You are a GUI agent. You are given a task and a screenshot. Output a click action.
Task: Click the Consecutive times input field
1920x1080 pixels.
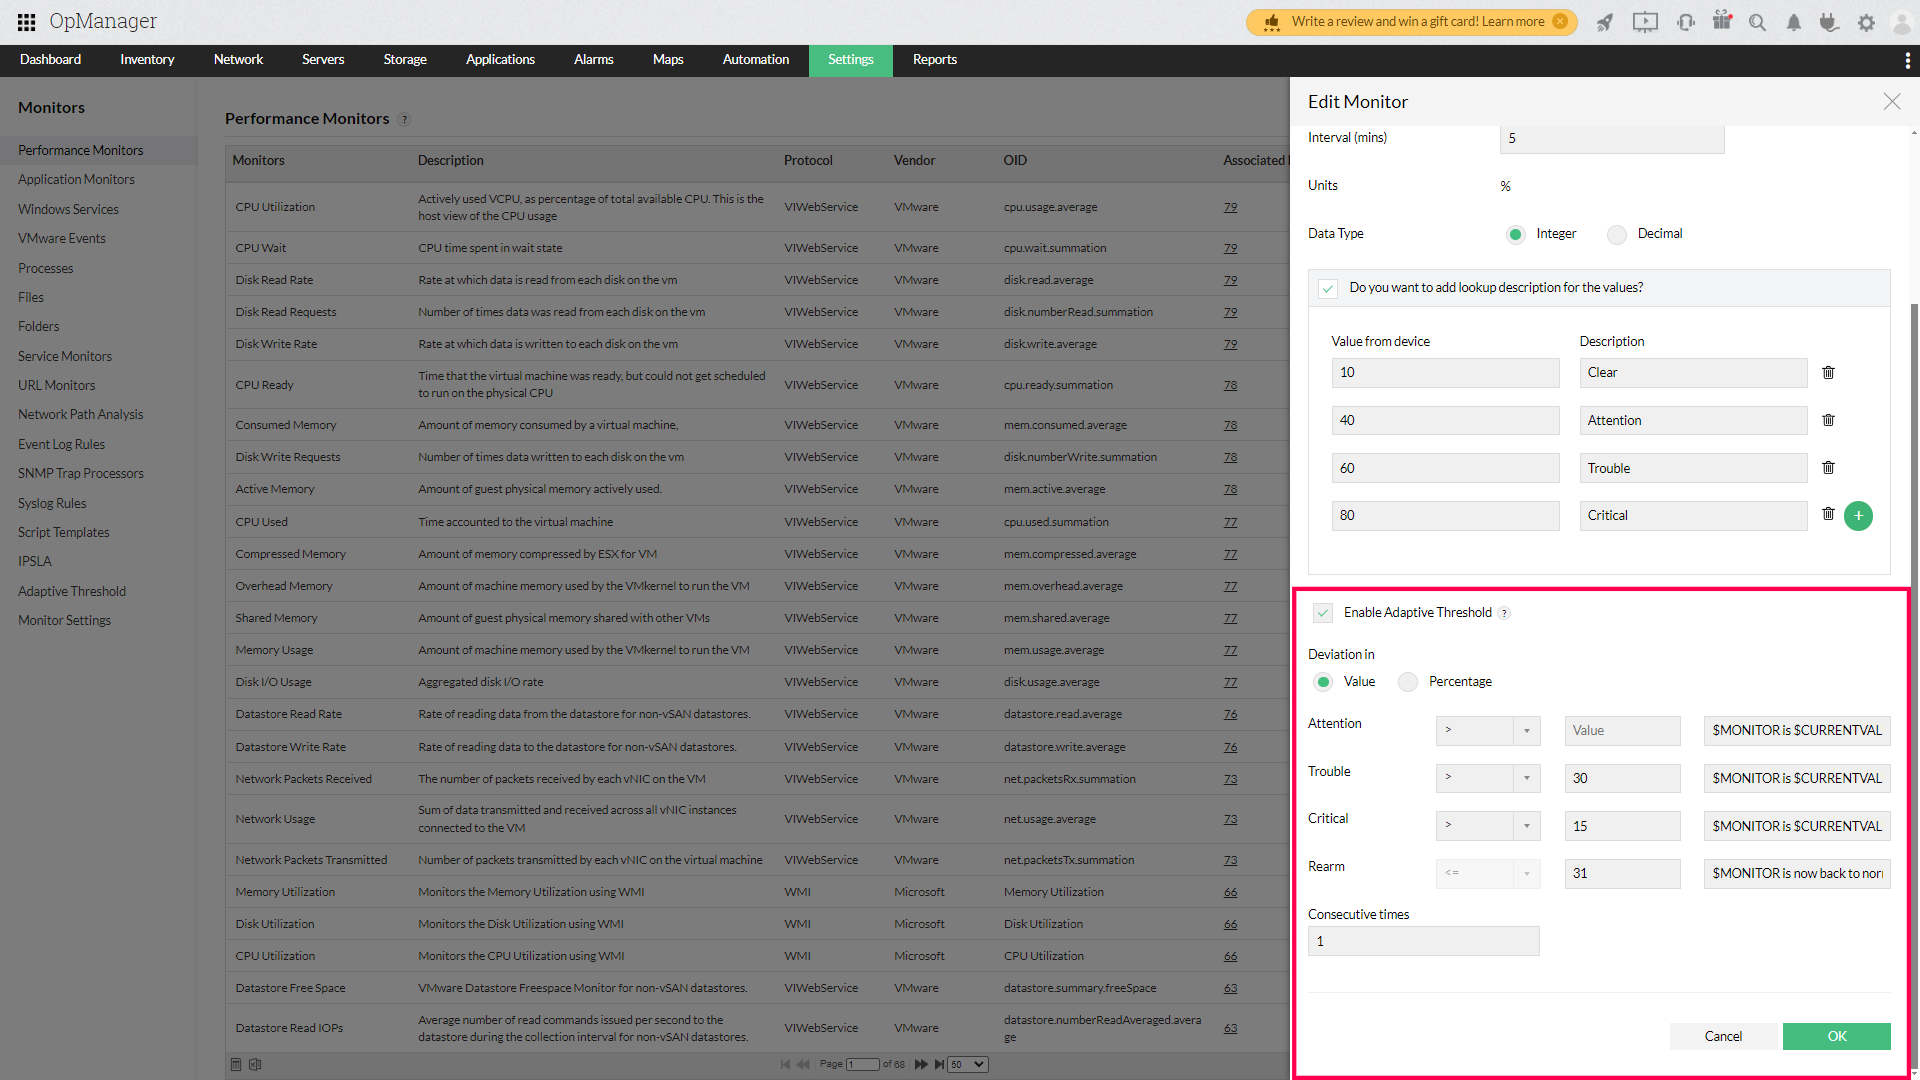click(1423, 941)
